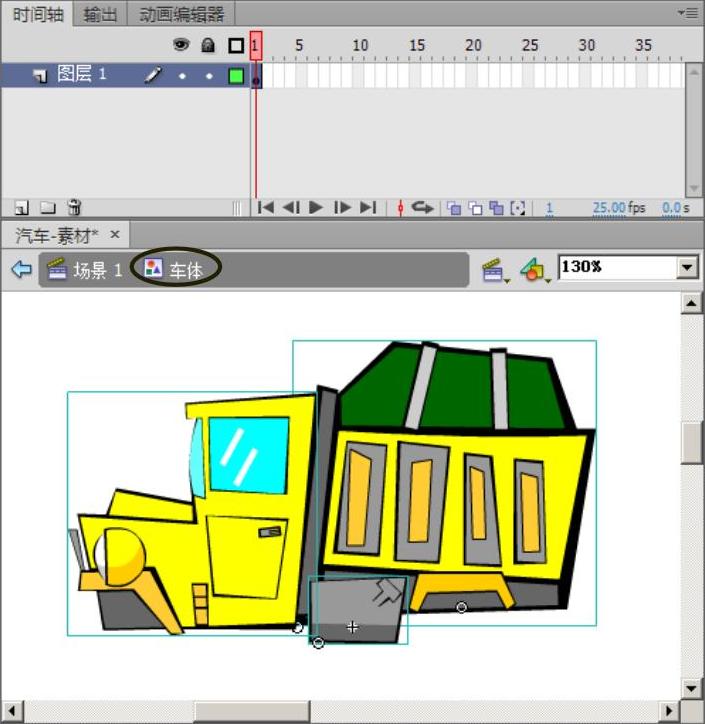Click the center frame icon
Screen dimensions: 705x724
tap(401, 208)
